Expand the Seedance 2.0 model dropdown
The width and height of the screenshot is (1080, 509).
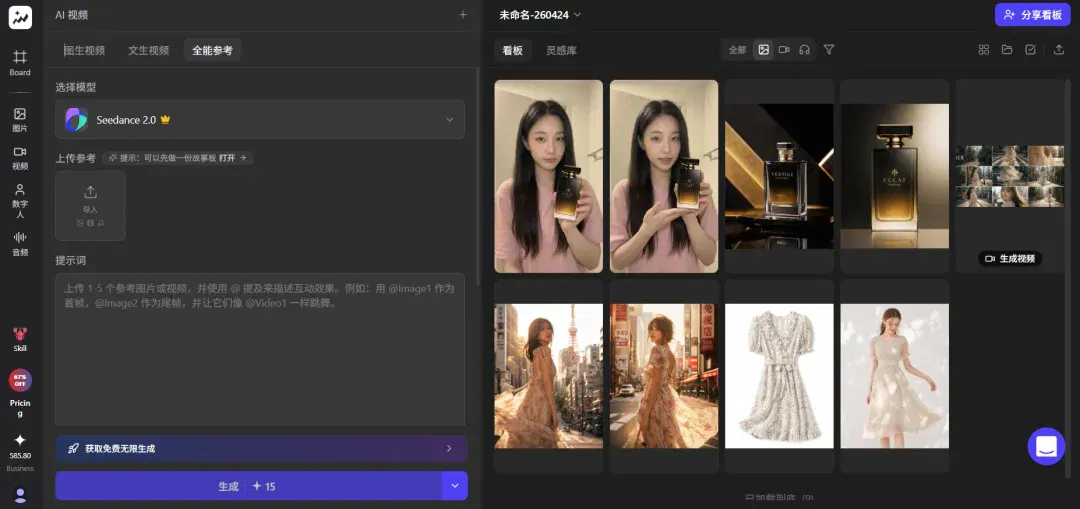pos(260,119)
